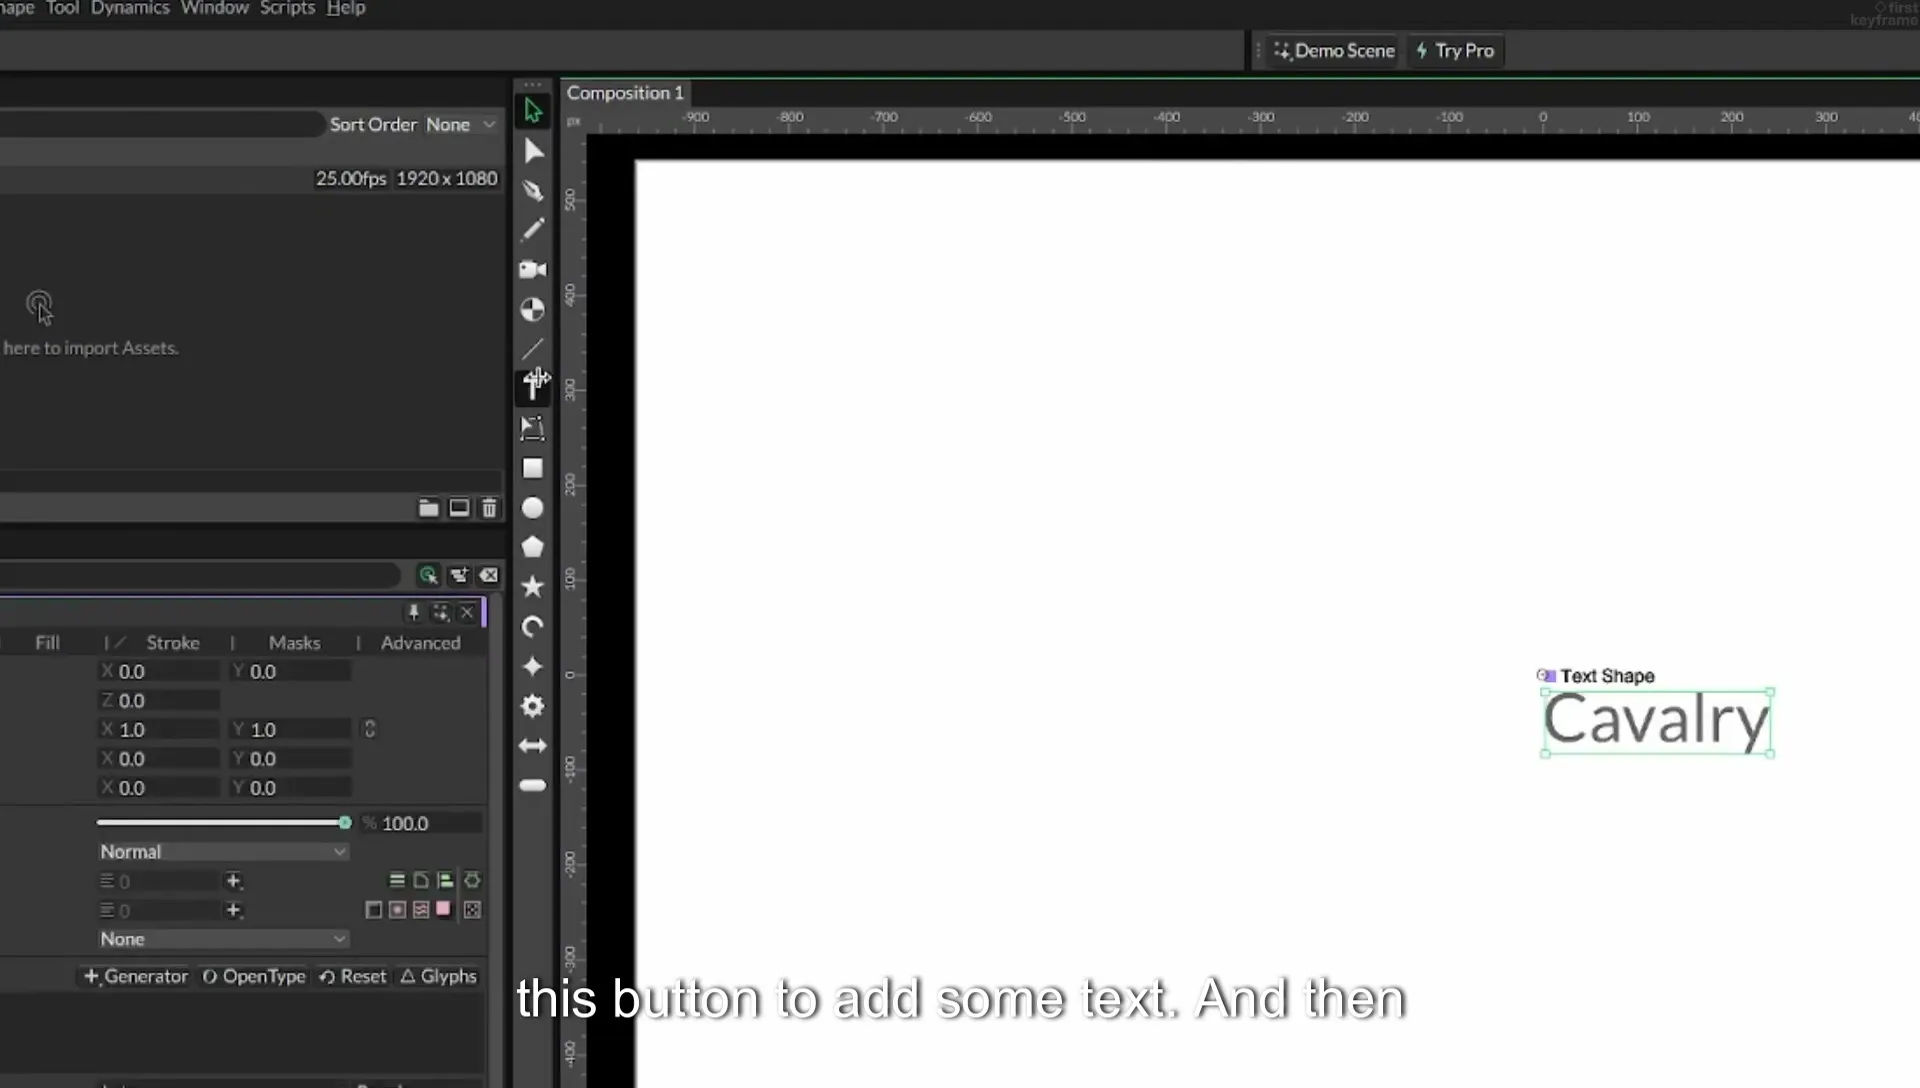This screenshot has width=1920, height=1088.
Task: Select the Rectangle shape tool
Action: 533,468
